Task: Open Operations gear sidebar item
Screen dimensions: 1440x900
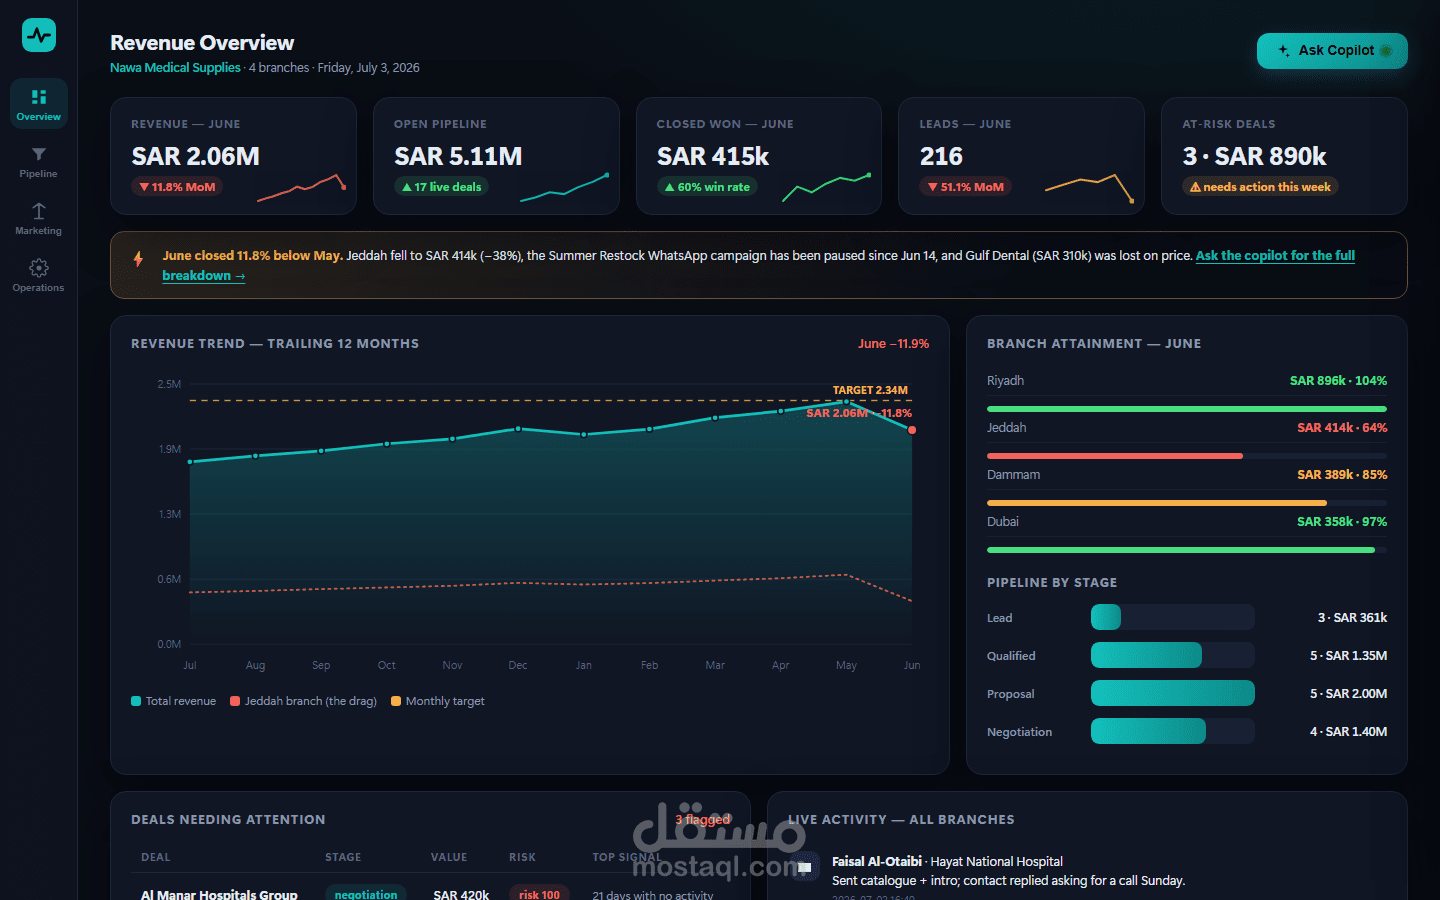Action: pos(39,274)
